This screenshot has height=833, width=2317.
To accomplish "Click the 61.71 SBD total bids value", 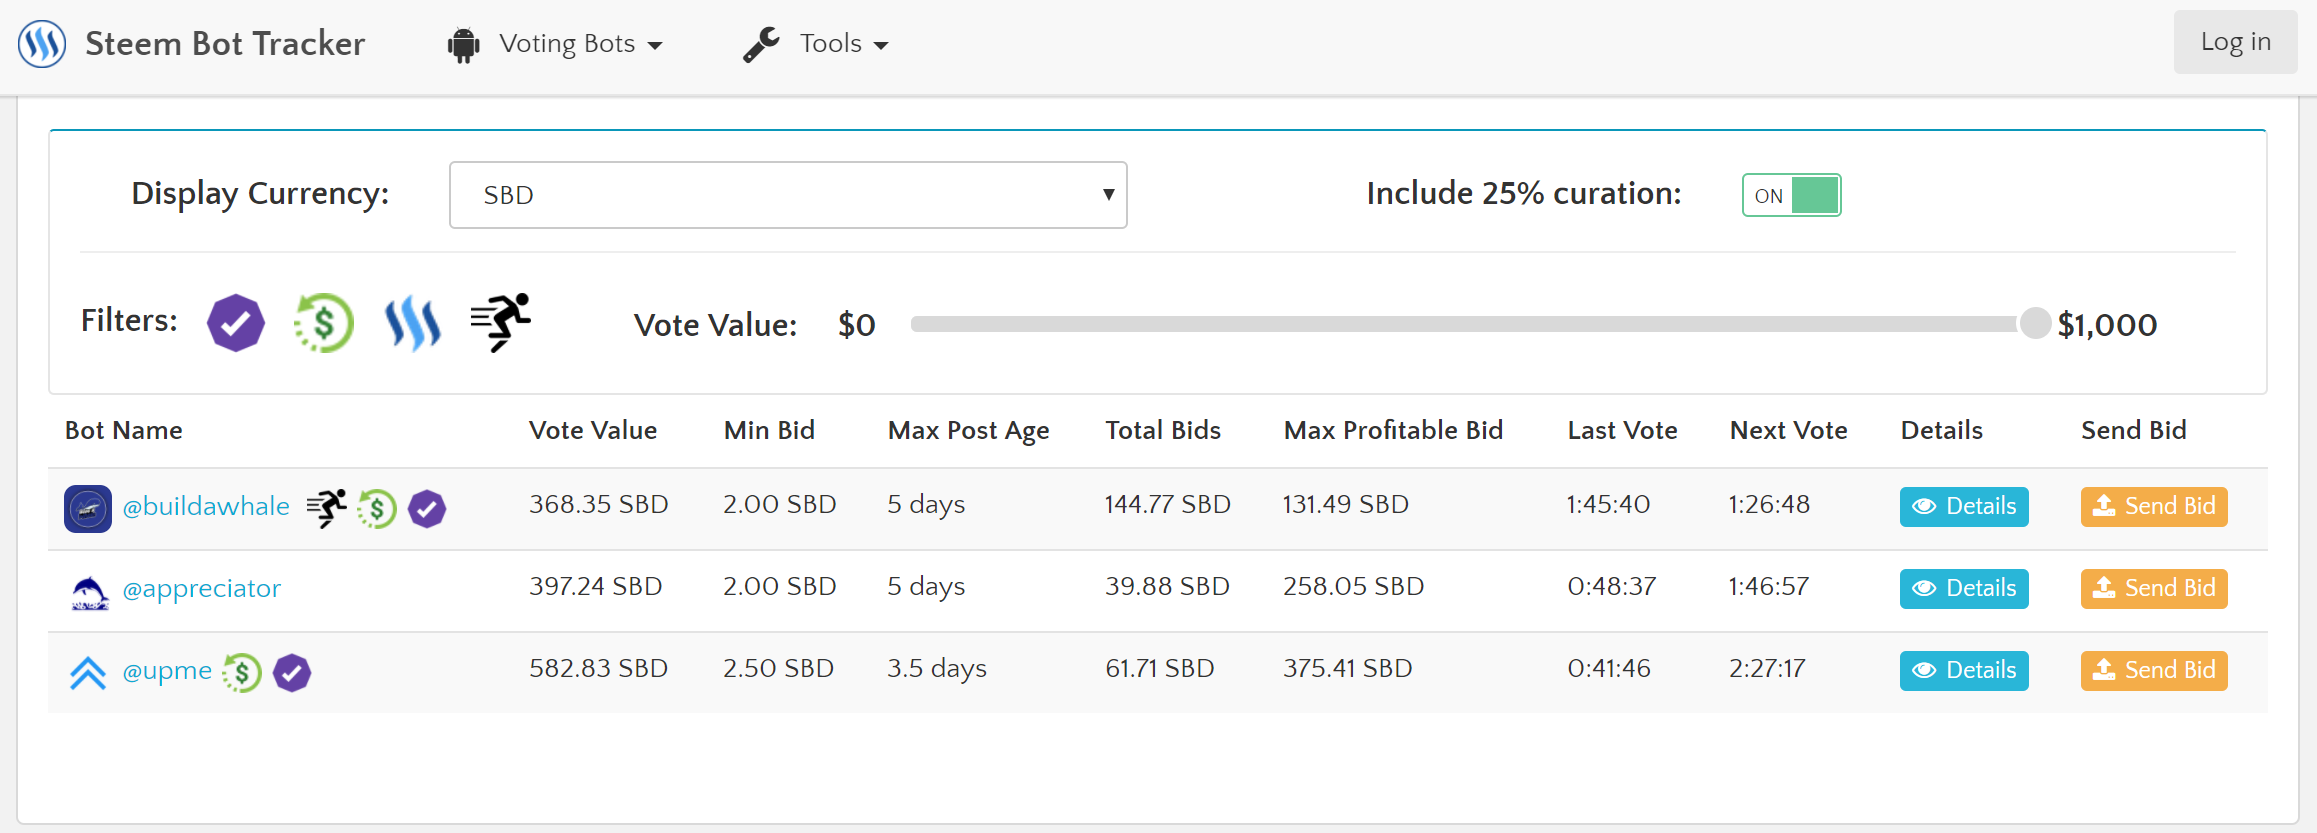I will tap(1160, 669).
